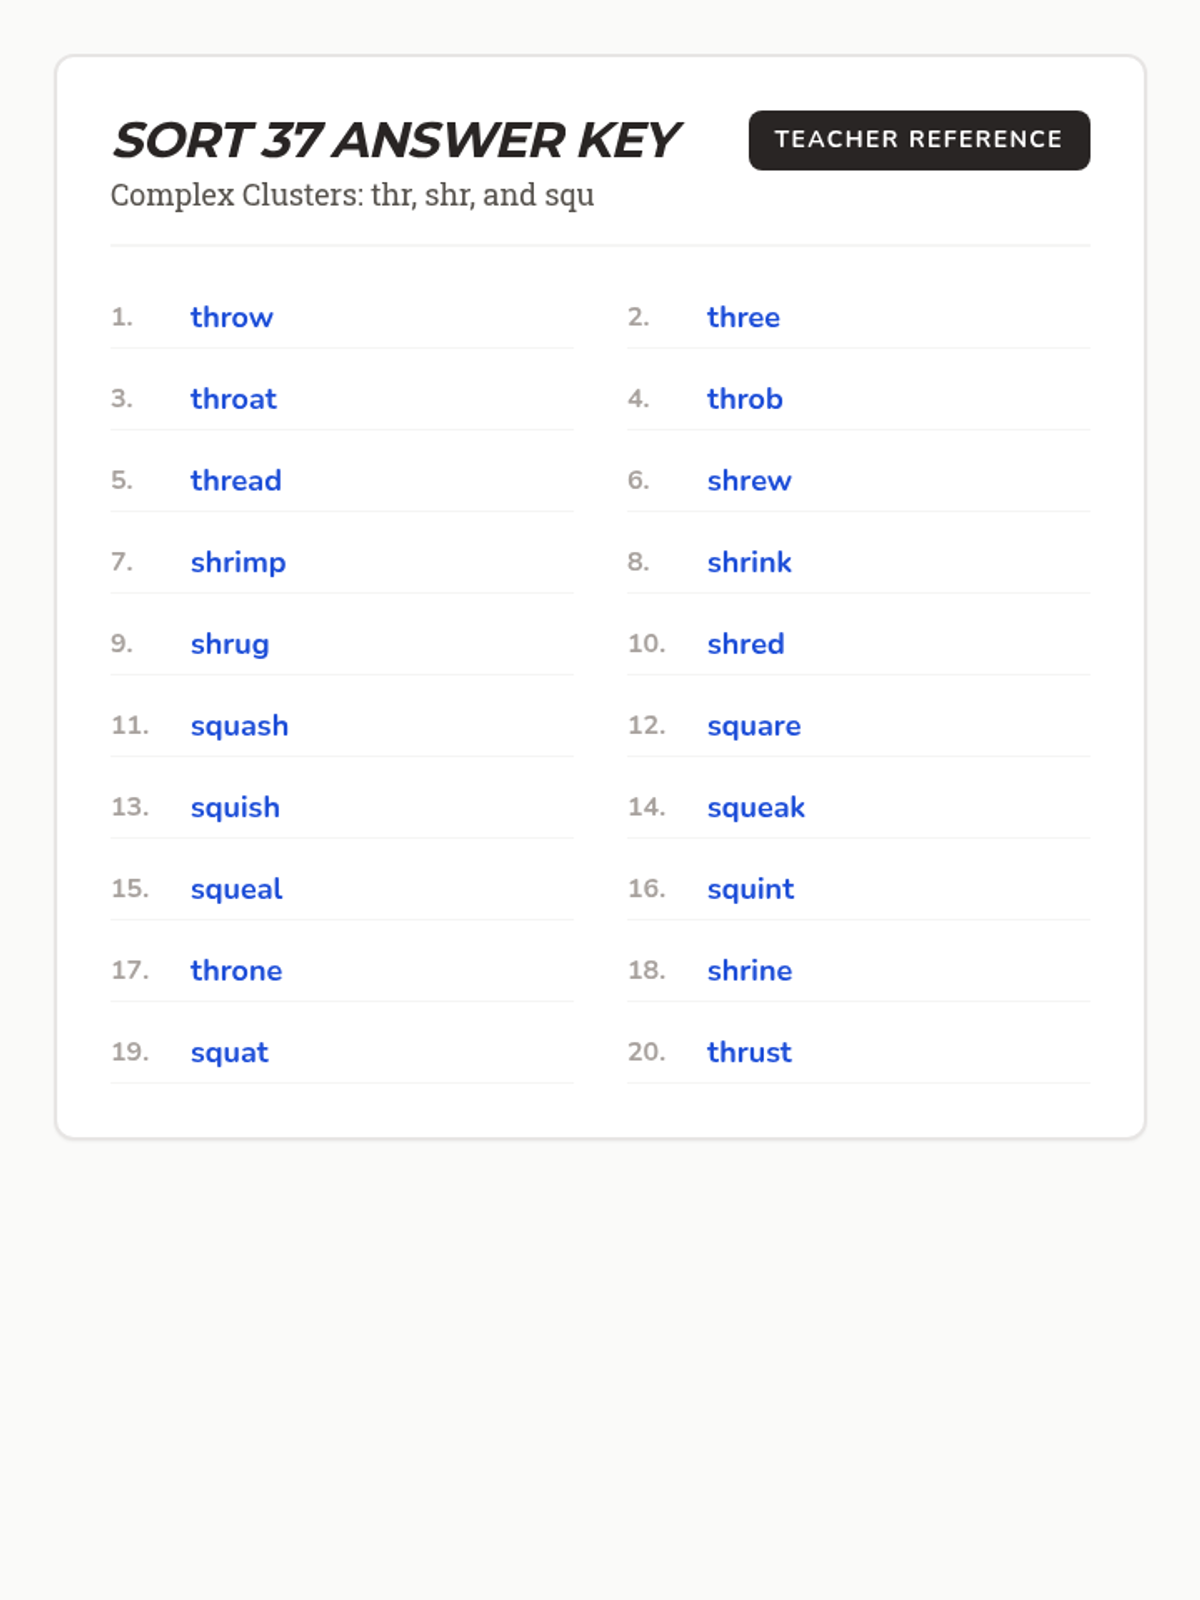Viewport: 1200px width, 1600px height.
Task: Select the last answer, "thrust"
Action: (749, 1052)
